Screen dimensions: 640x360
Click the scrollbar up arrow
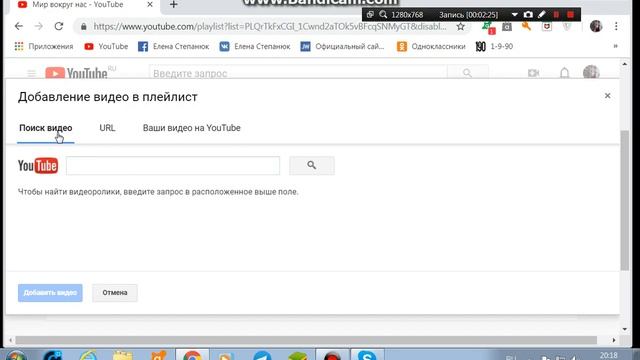click(624, 64)
